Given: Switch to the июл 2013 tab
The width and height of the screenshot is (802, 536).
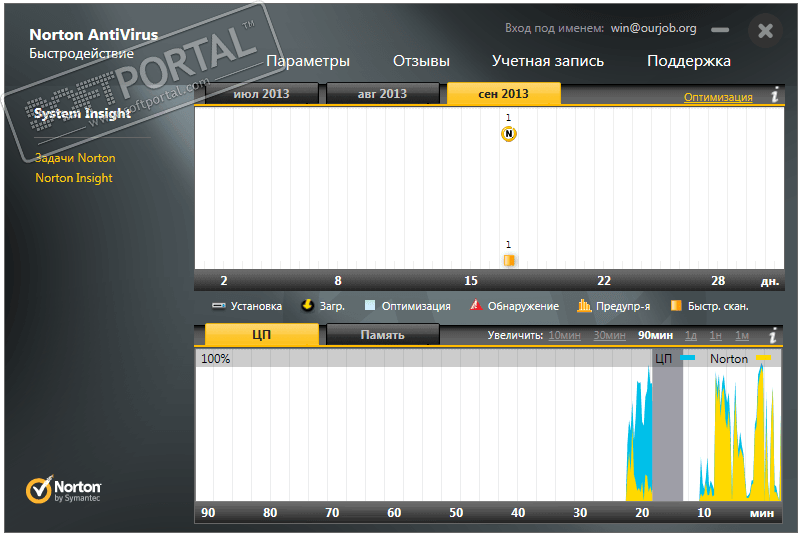Looking at the screenshot, I should 261,94.
